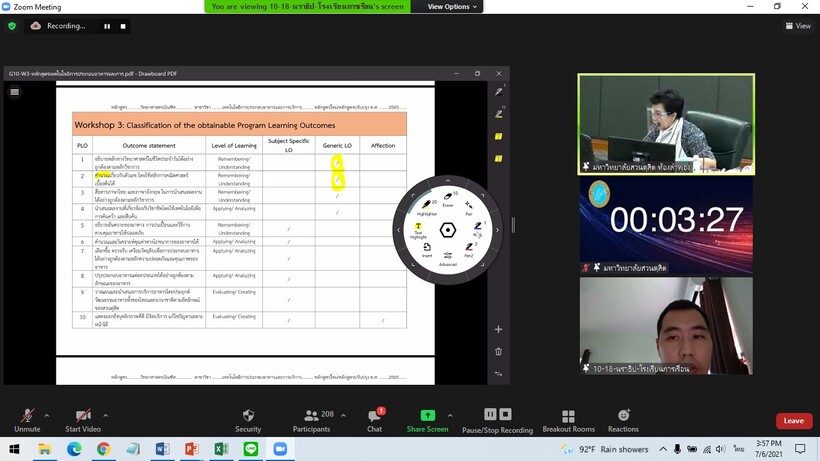
Task: Pause recording using top-left pause icon
Action: [x=107, y=26]
